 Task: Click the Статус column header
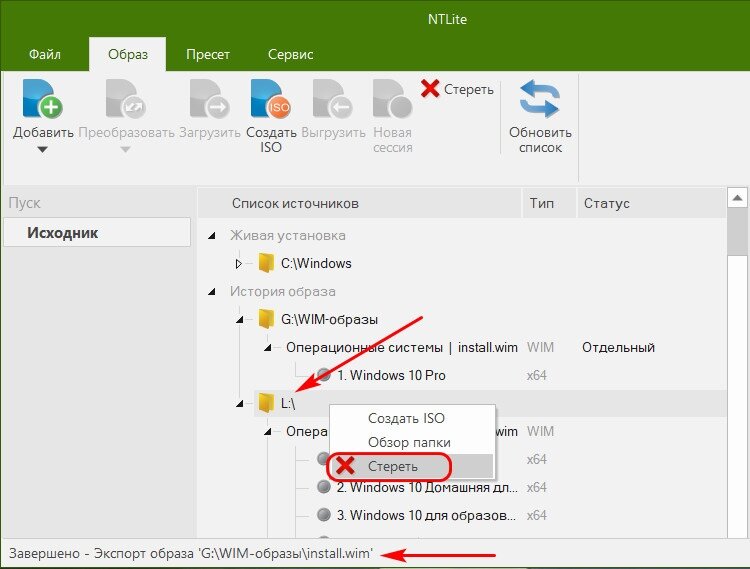(651, 203)
